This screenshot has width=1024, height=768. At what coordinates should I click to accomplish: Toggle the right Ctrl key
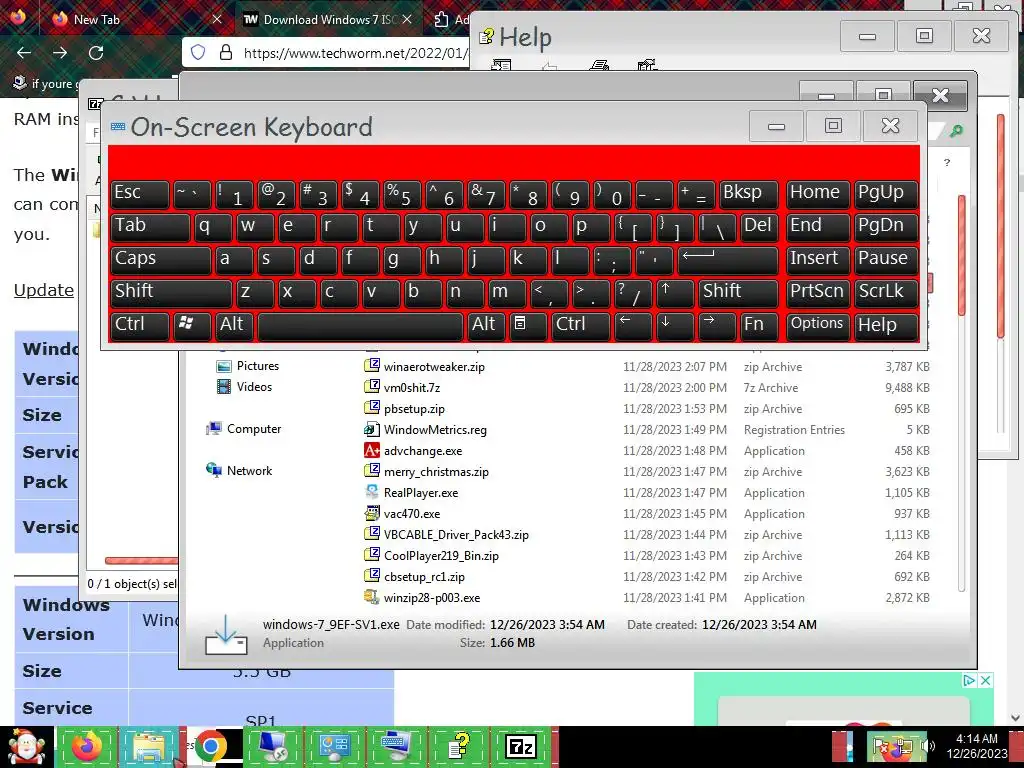click(581, 327)
